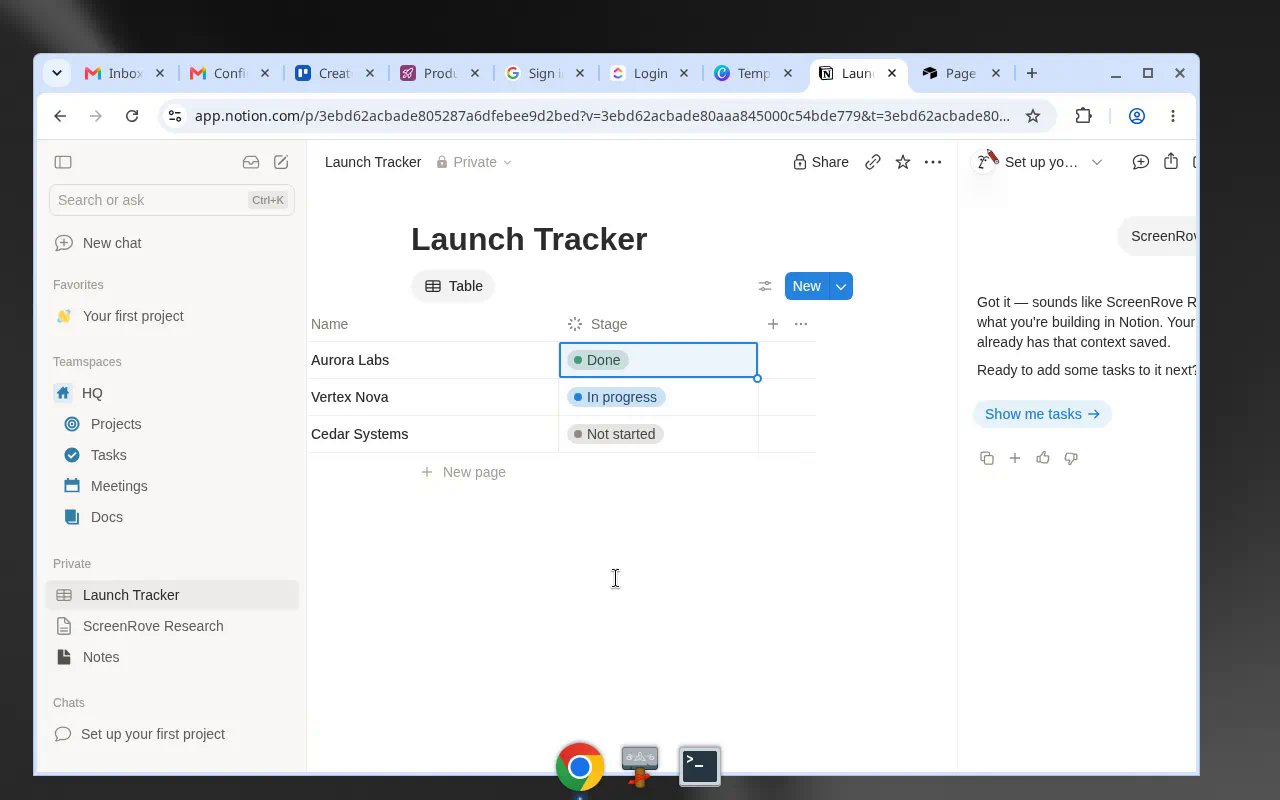Select the Table view tab

(453, 286)
